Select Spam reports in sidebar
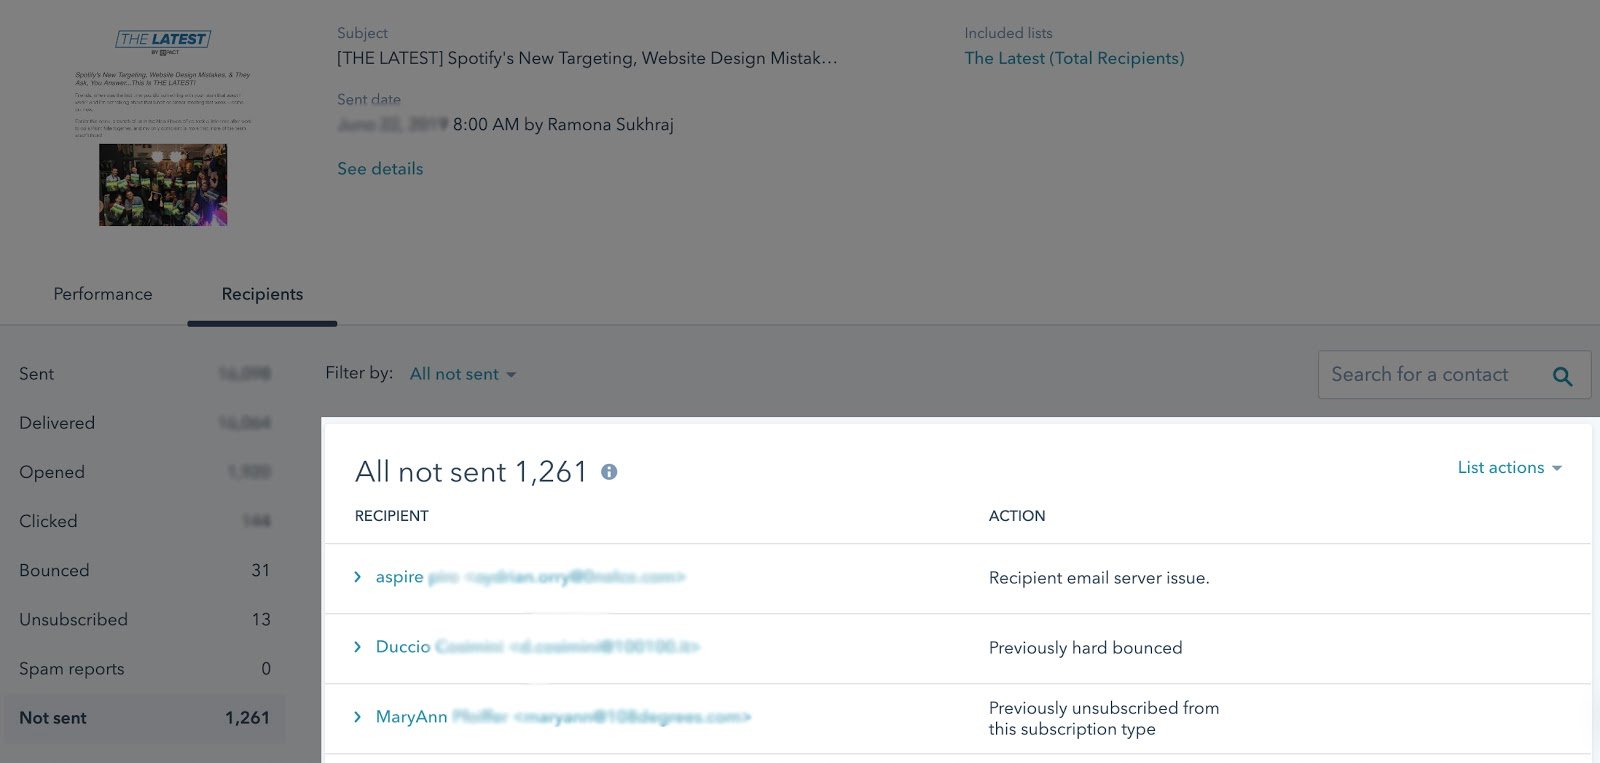The height and width of the screenshot is (763, 1600). [x=72, y=668]
